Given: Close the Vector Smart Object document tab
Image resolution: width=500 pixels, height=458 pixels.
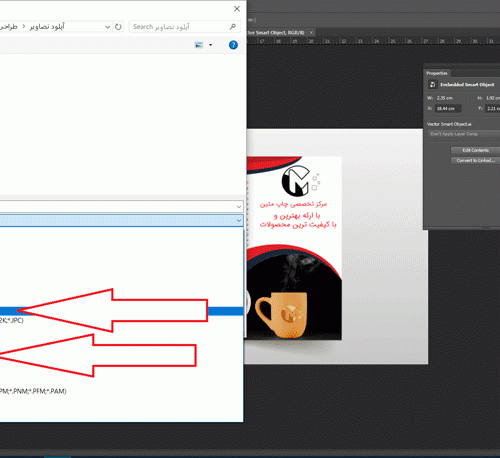Looking at the screenshot, I should pos(311,33).
